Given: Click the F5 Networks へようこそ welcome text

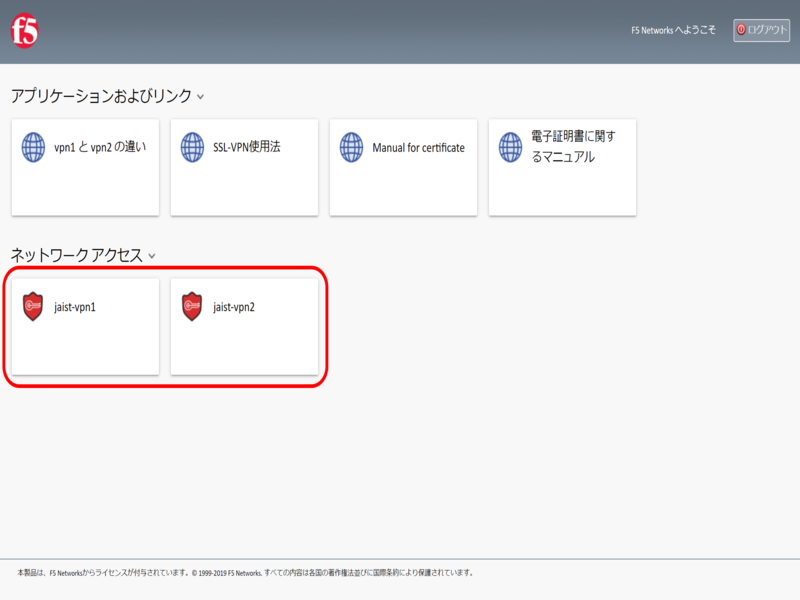Looking at the screenshot, I should click(673, 31).
